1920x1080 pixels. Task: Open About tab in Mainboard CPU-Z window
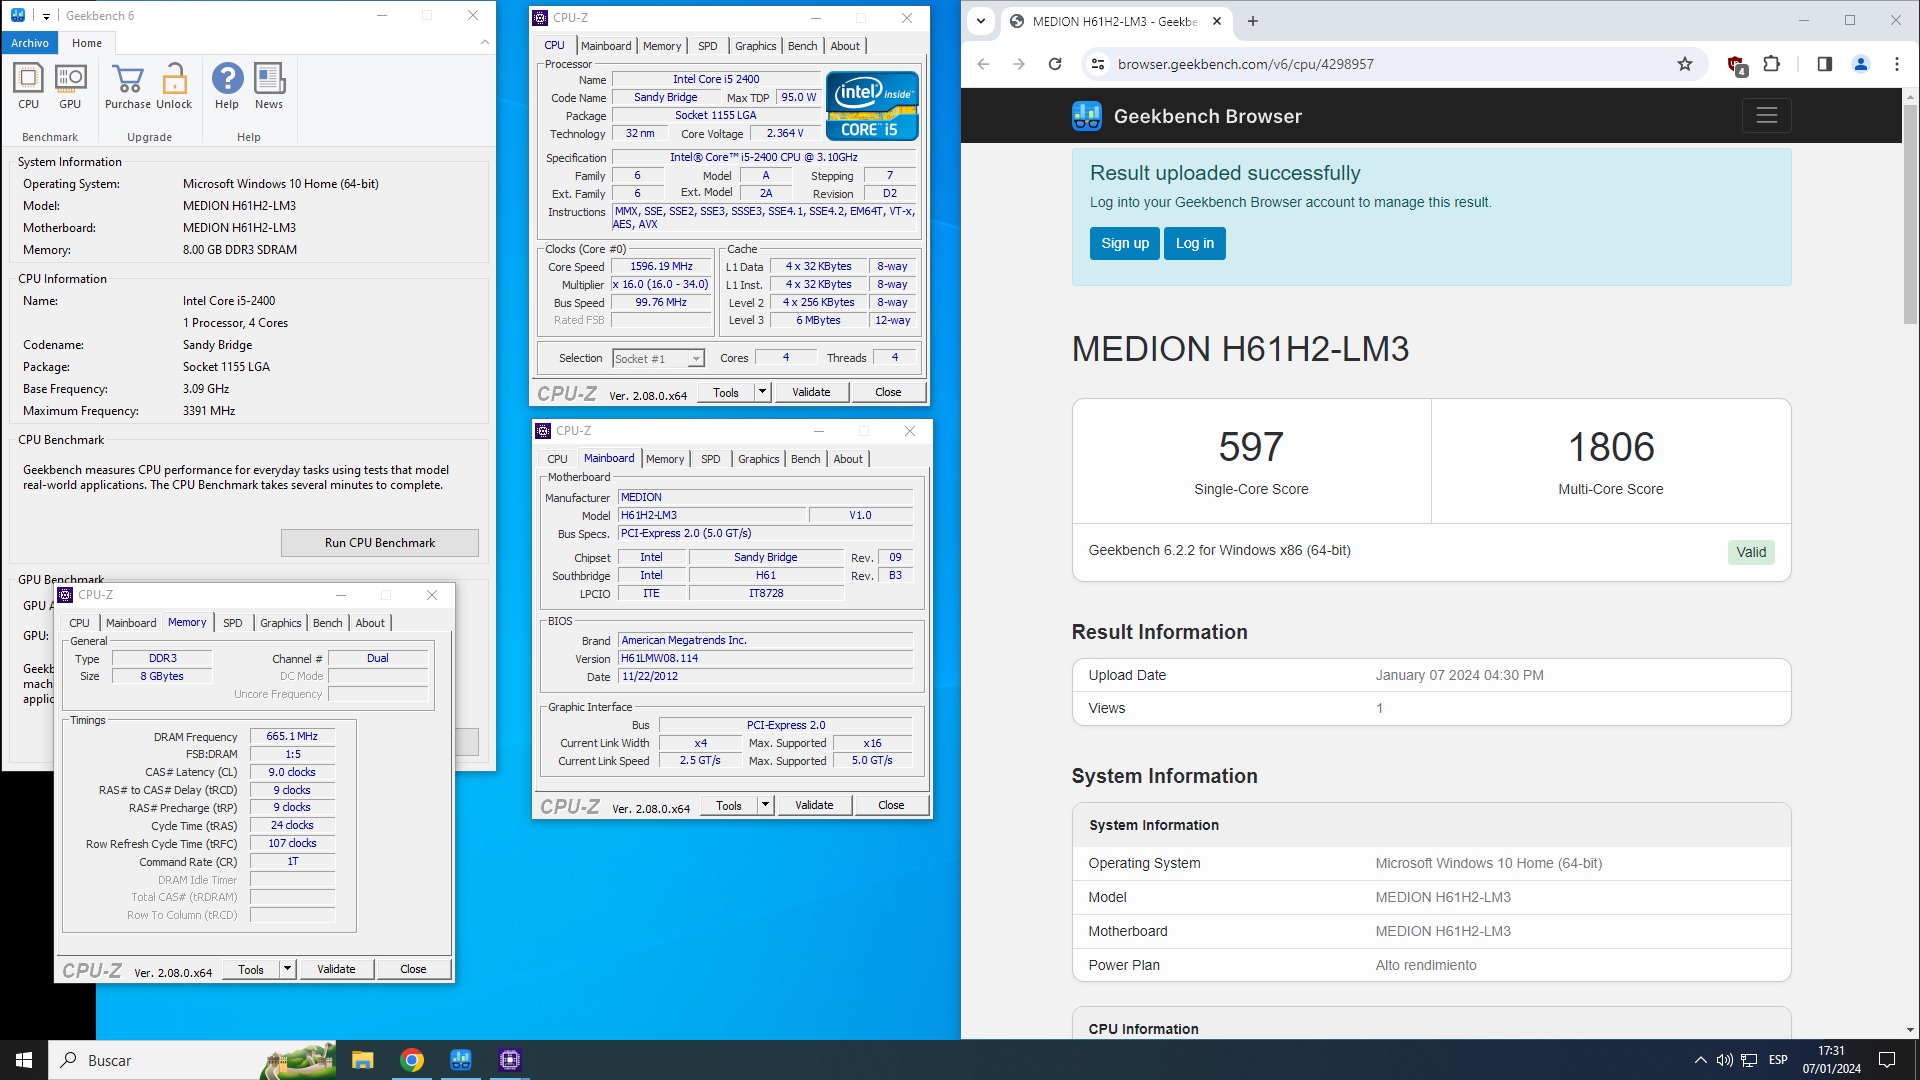(x=848, y=459)
